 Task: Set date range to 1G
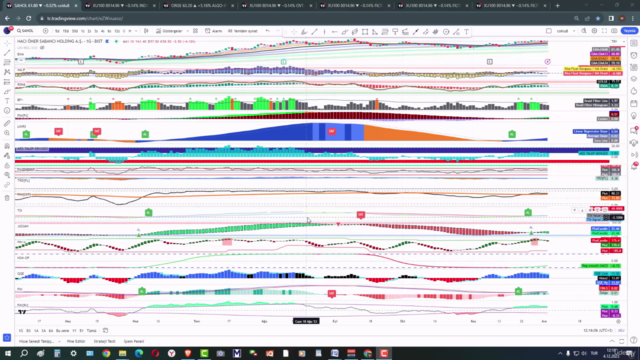tap(21, 331)
